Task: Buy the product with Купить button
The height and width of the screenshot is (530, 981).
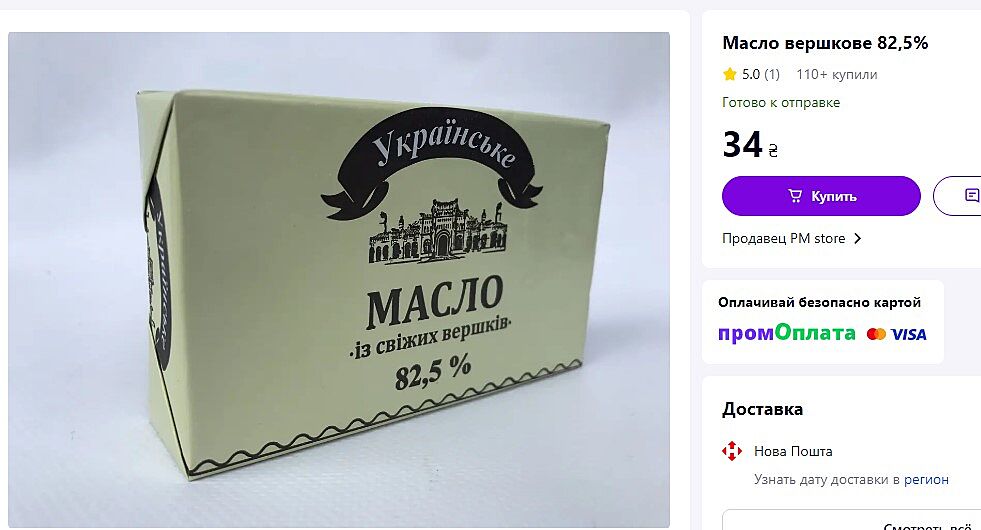Action: click(x=821, y=196)
